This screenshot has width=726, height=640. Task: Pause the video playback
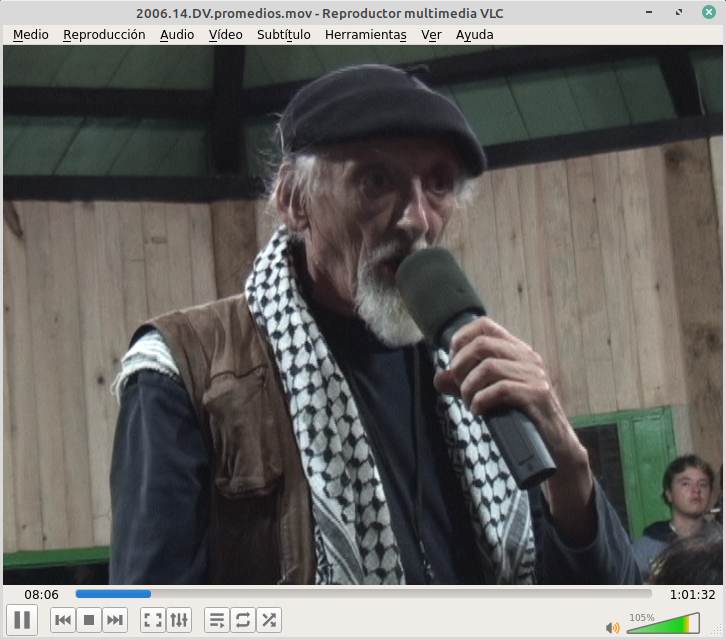coord(22,620)
